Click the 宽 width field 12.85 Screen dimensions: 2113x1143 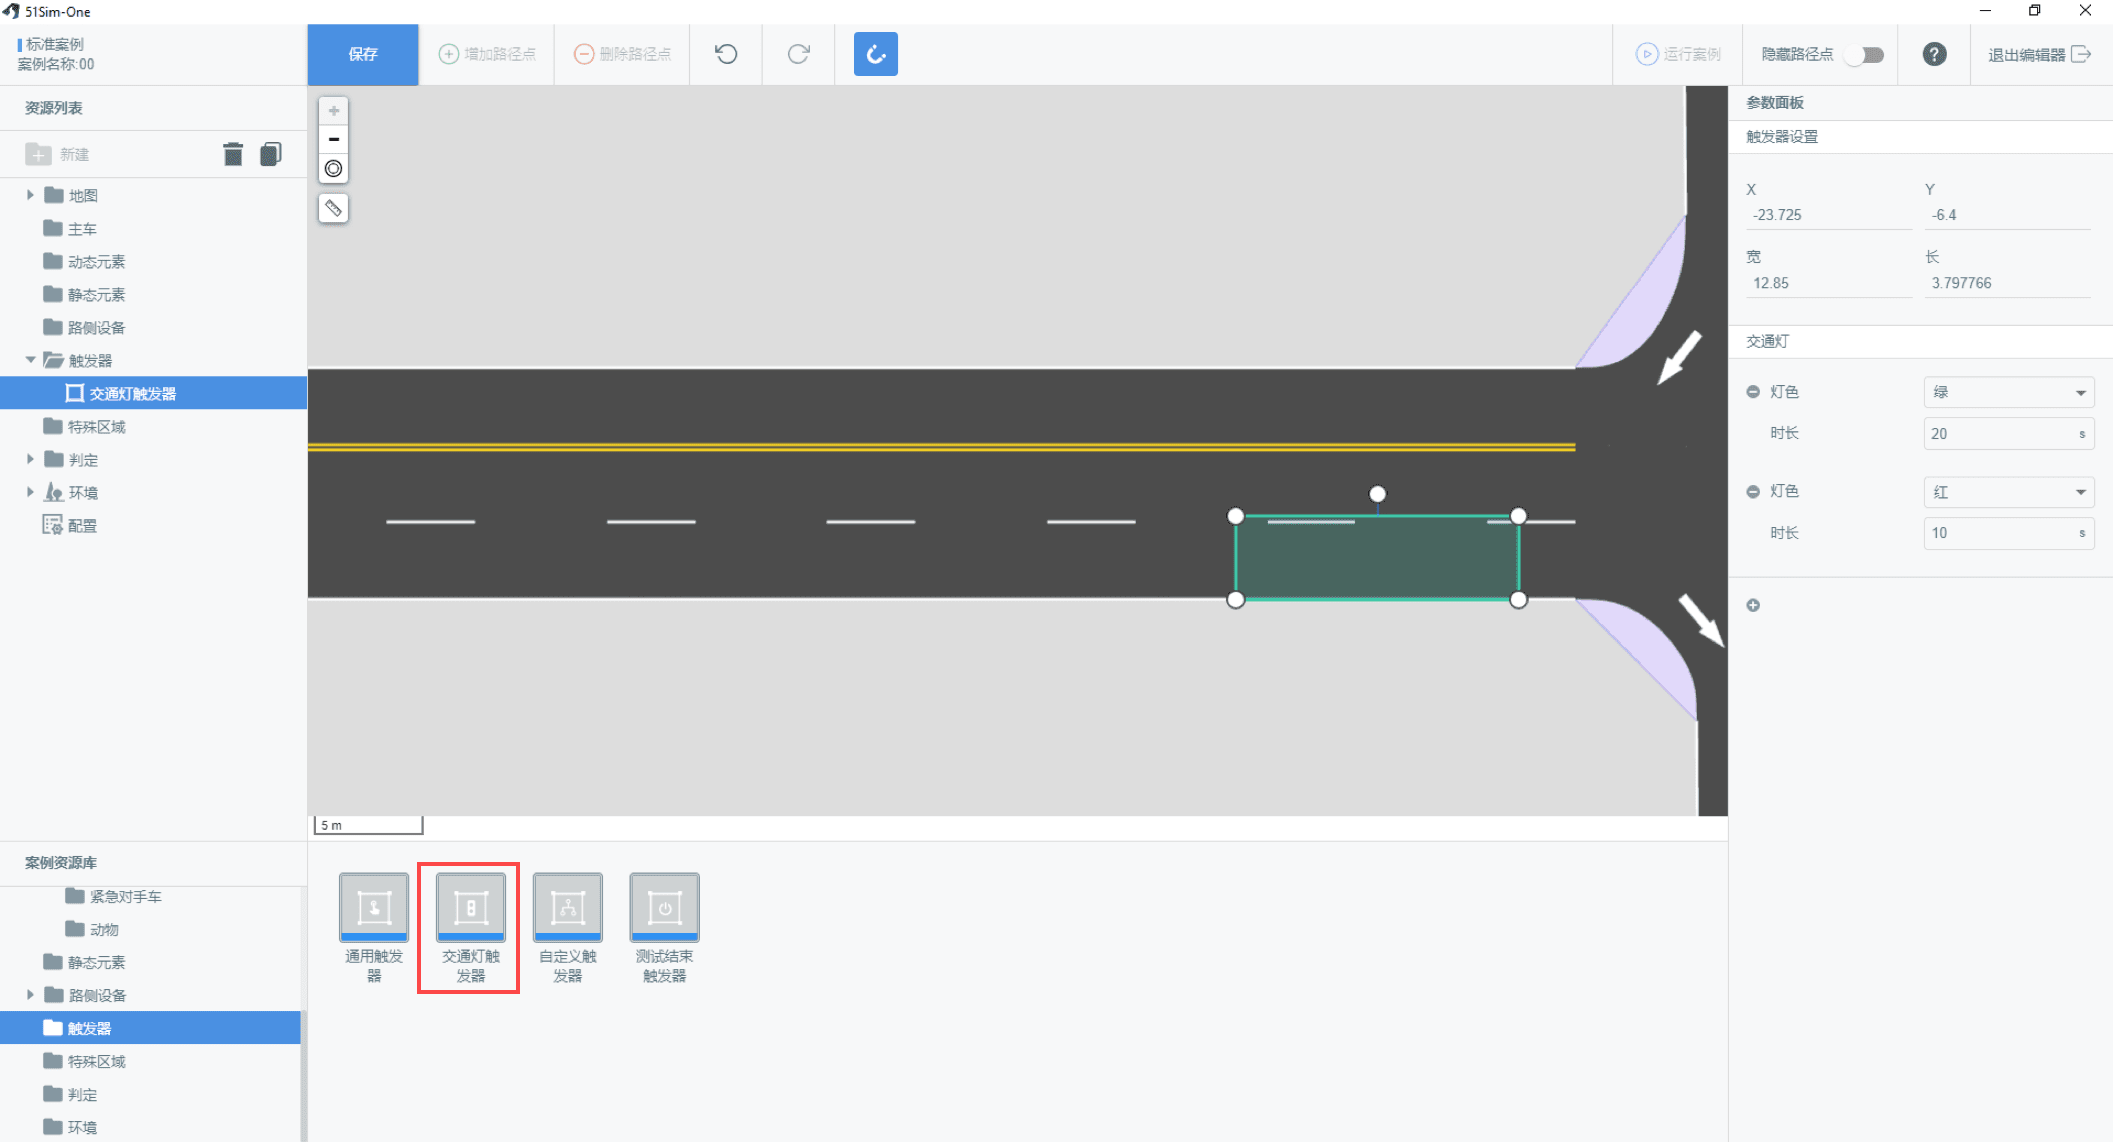point(1829,283)
